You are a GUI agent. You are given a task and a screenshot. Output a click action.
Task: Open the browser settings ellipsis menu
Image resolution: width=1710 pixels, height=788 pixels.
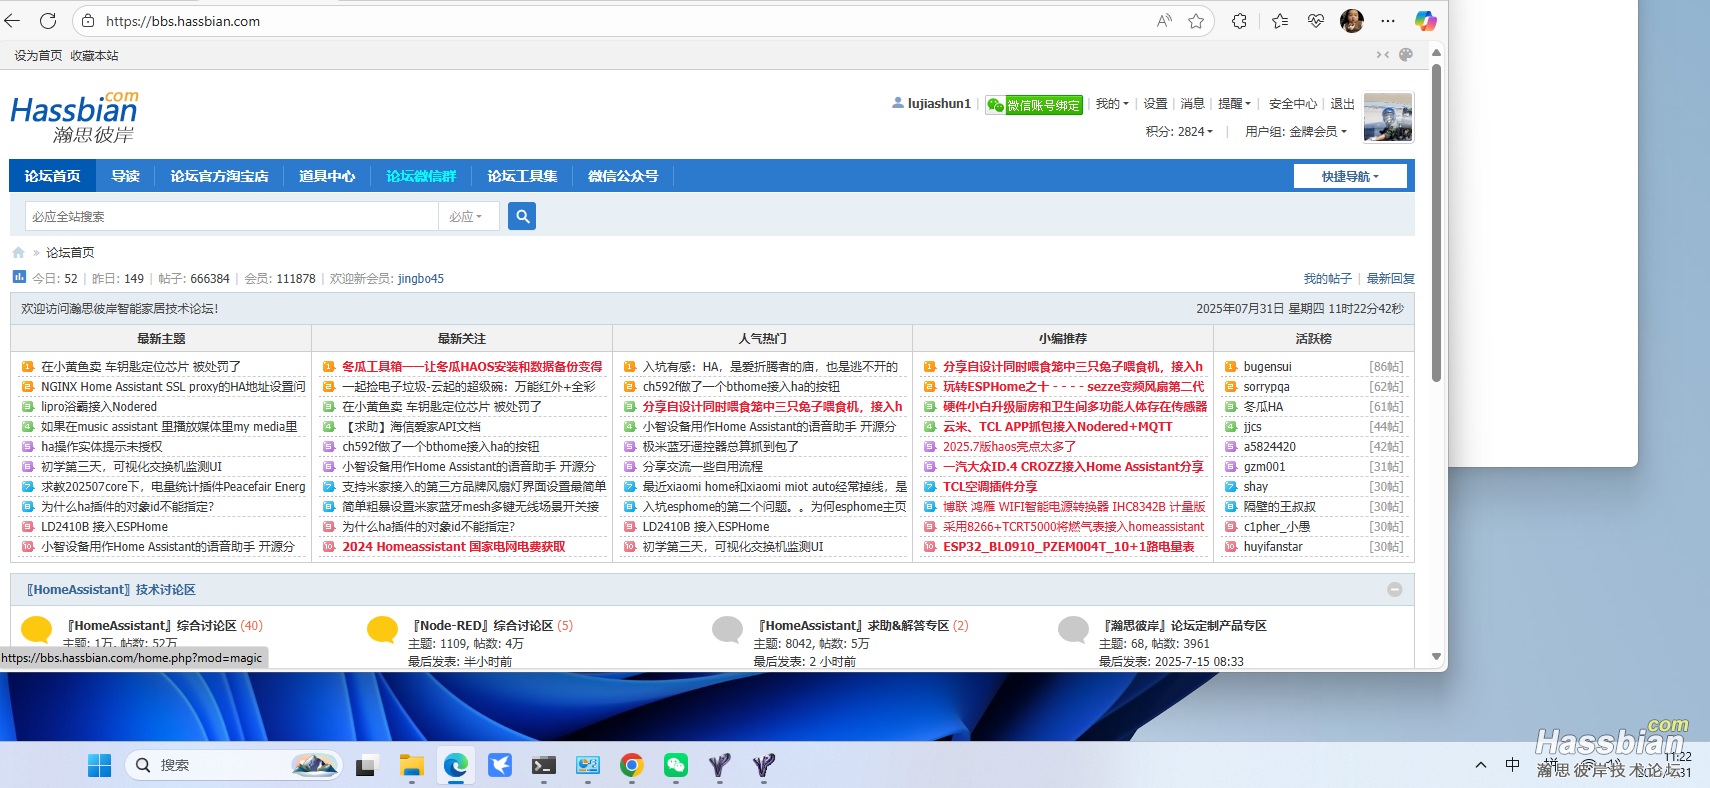point(1388,21)
